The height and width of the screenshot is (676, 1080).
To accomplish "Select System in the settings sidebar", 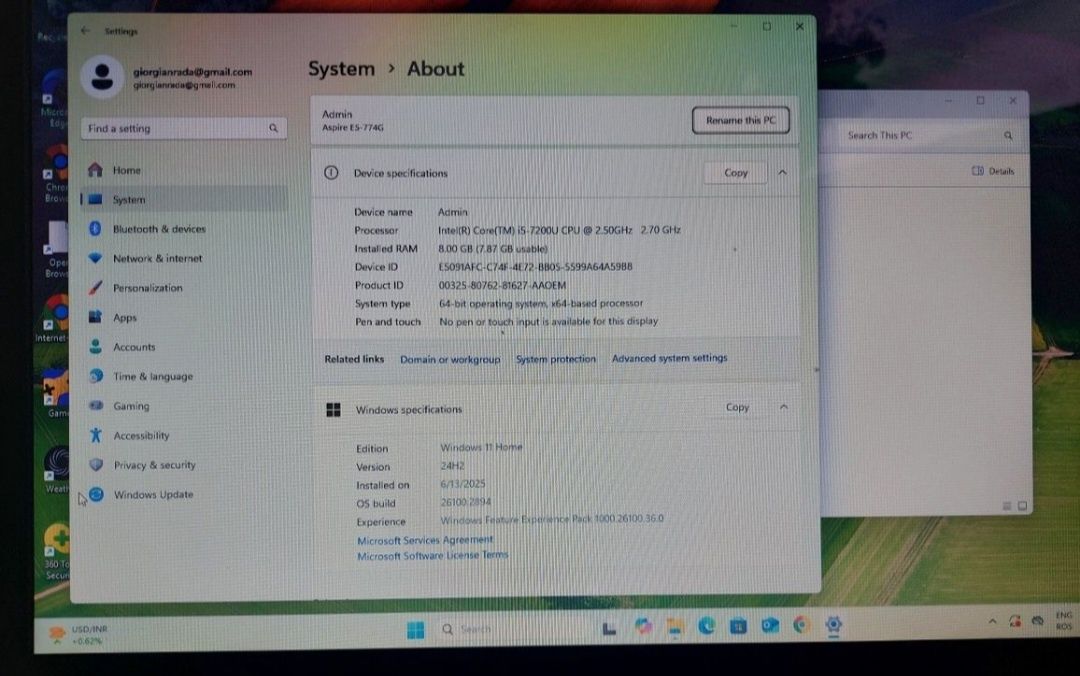I will (x=185, y=199).
